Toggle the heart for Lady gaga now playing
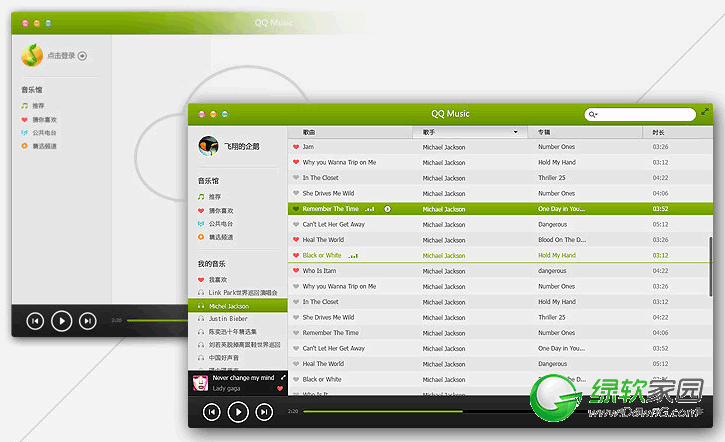Image resolution: width=725 pixels, height=442 pixels. [x=280, y=388]
